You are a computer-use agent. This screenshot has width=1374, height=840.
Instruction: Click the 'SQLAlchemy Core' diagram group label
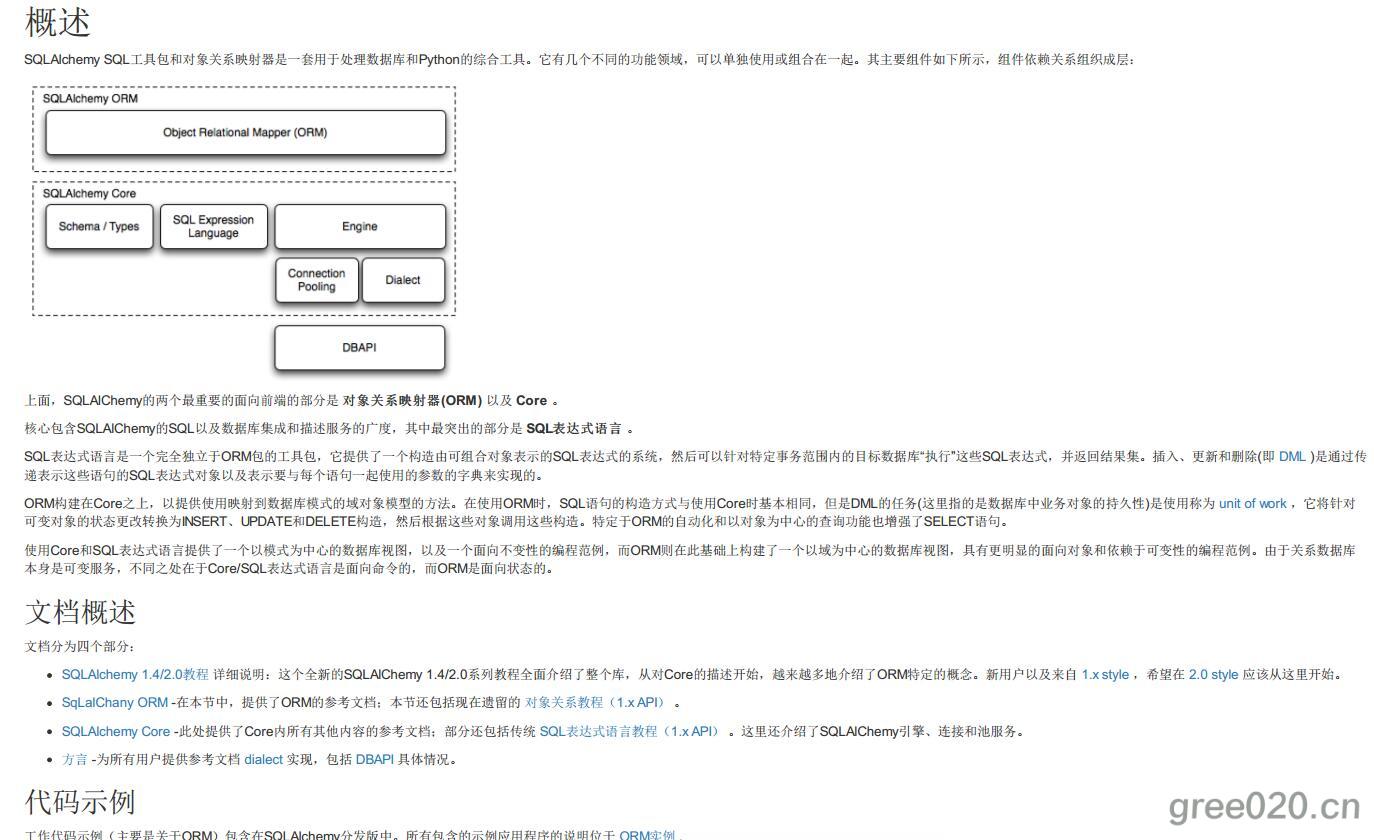point(89,194)
